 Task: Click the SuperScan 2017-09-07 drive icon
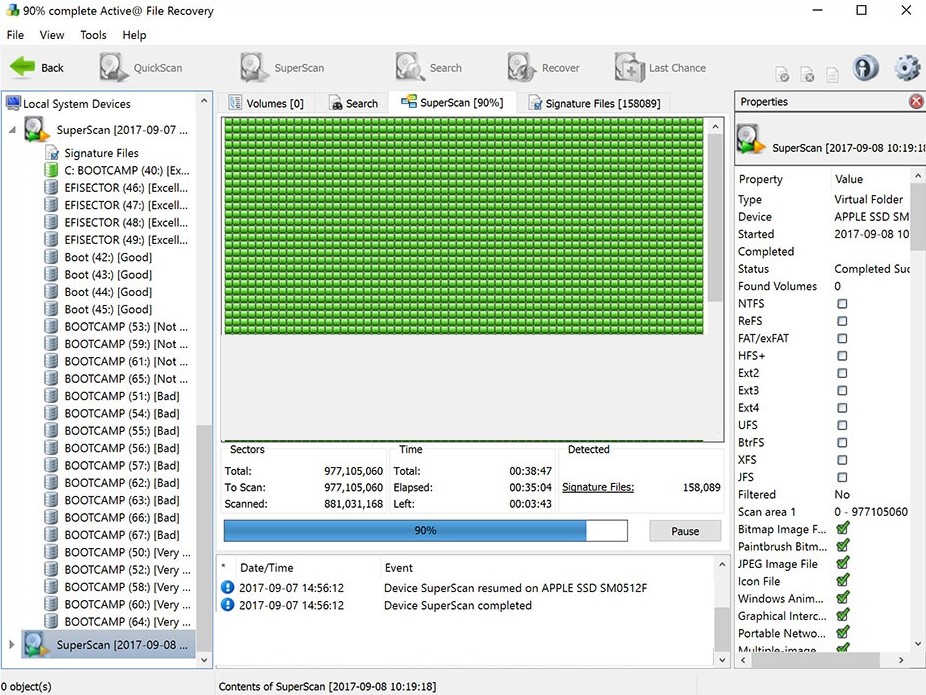pyautogui.click(x=37, y=129)
